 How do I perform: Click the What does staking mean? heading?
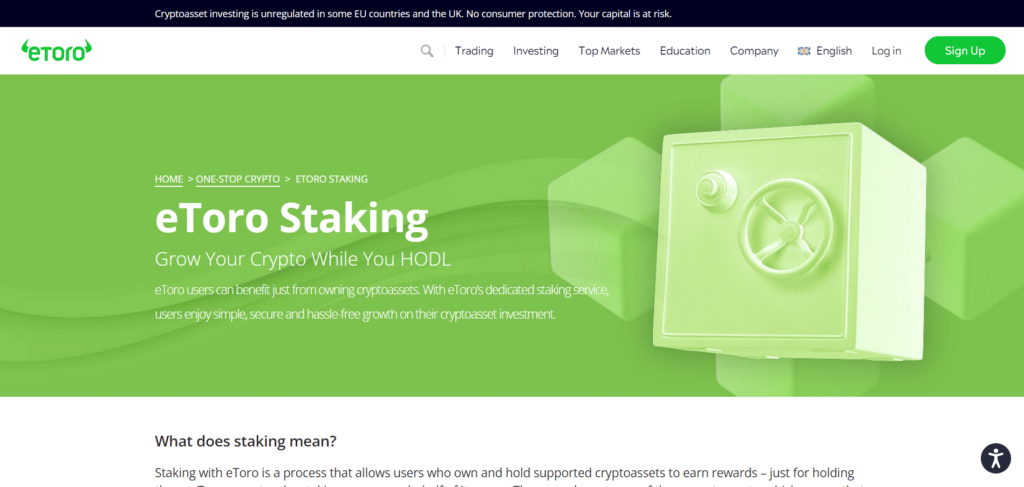click(246, 441)
